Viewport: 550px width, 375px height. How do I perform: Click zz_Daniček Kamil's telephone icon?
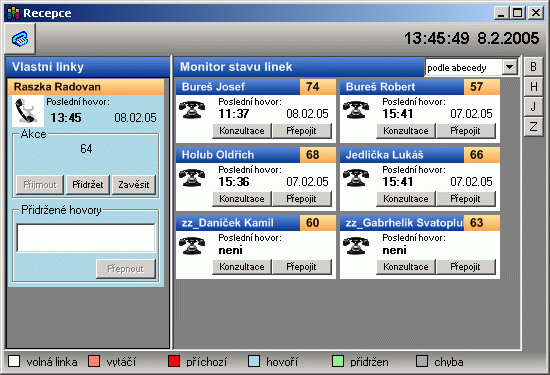192,246
